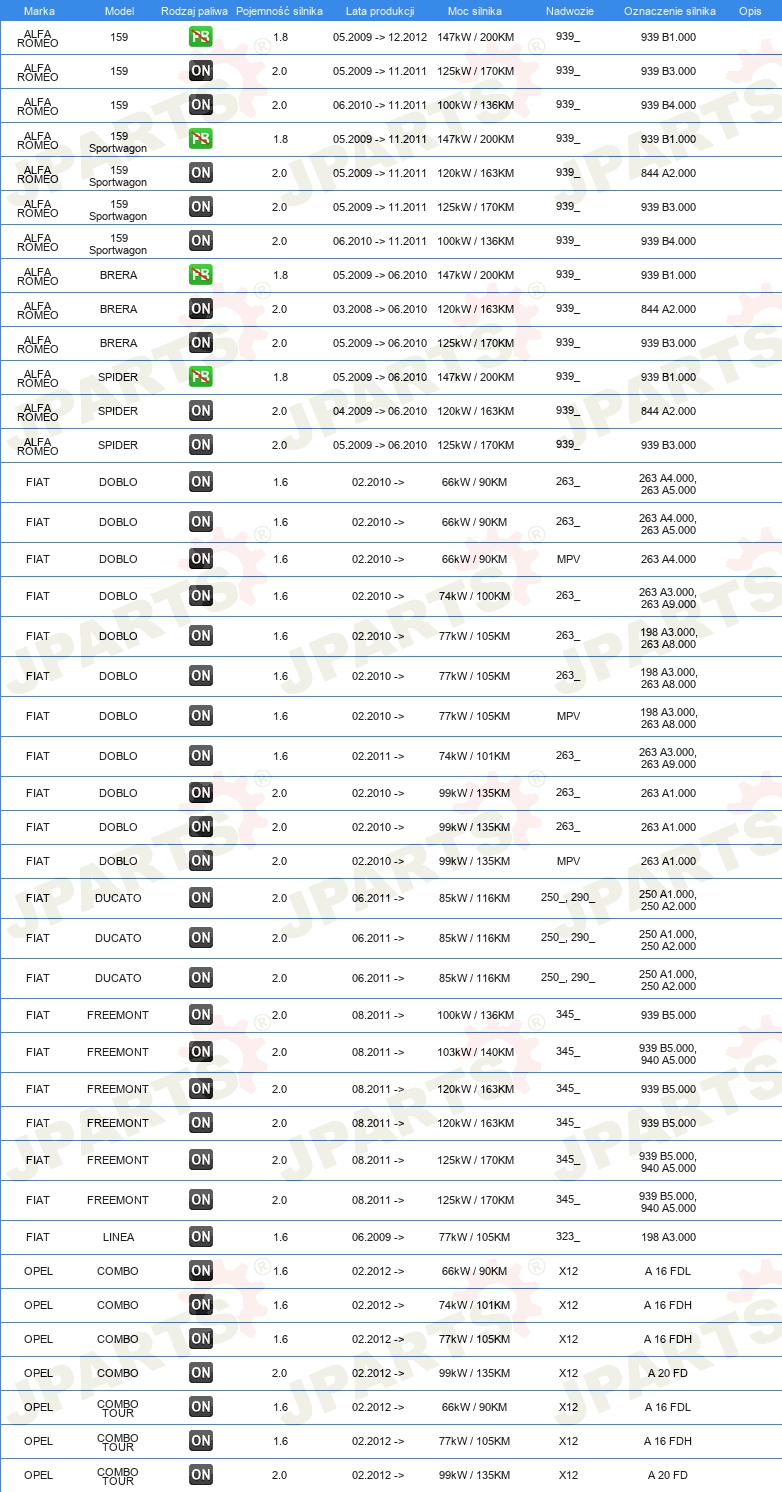The image size is (782, 1492).
Task: Select the date range 05.2009 -> 12.2012
Action: tap(379, 37)
